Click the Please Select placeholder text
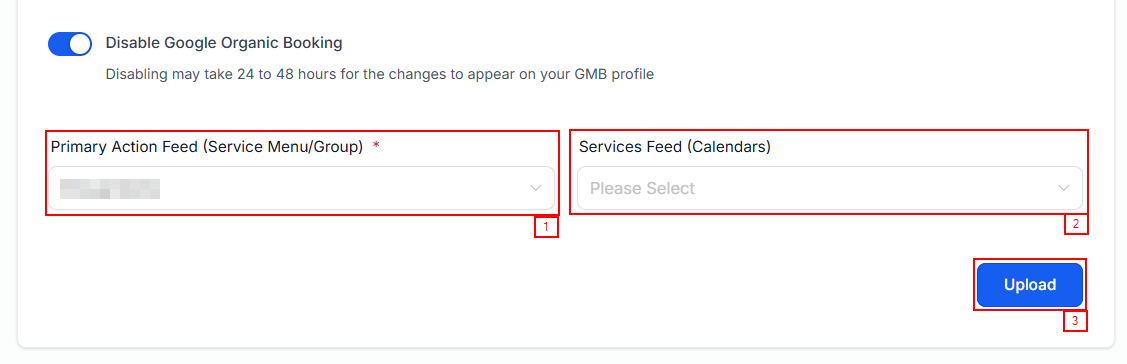 pos(643,188)
